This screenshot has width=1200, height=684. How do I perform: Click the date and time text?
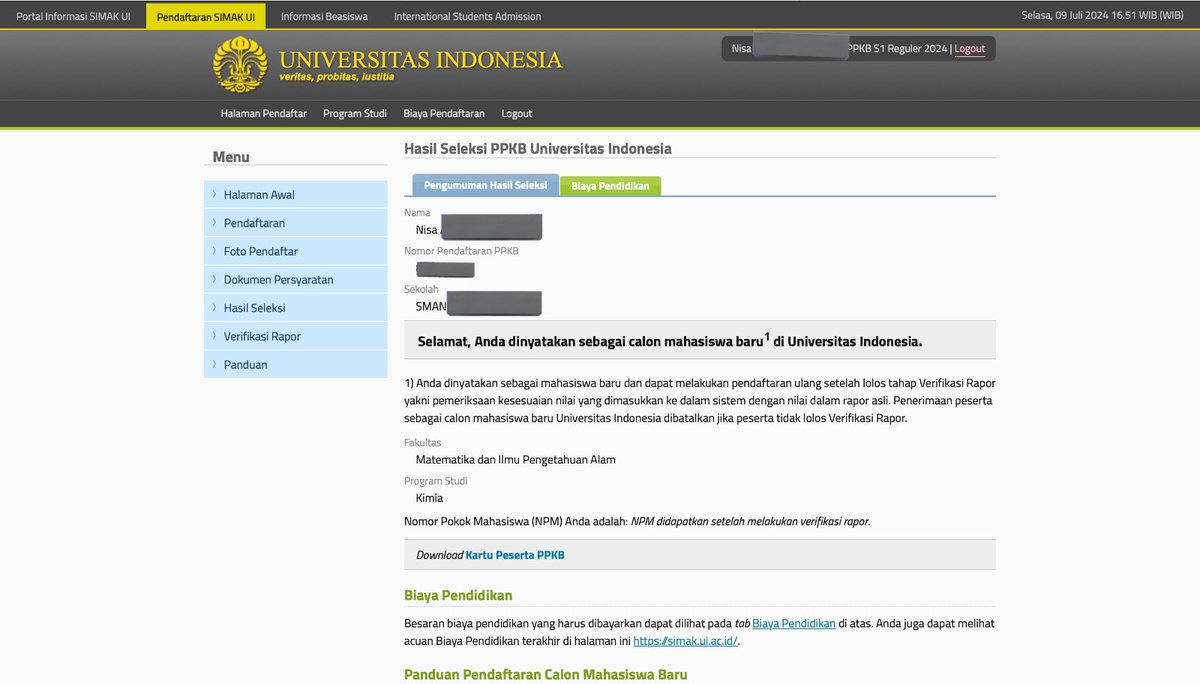[1102, 16]
